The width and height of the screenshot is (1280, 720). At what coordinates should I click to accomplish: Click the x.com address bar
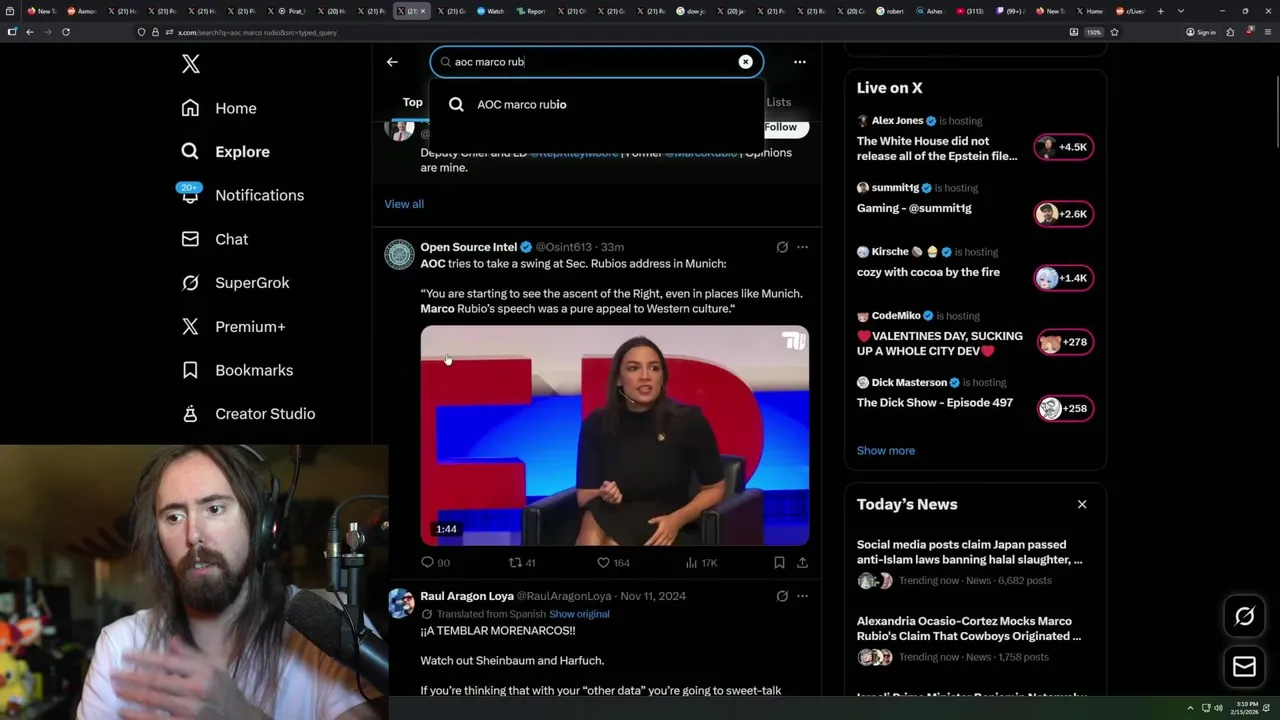click(600, 32)
